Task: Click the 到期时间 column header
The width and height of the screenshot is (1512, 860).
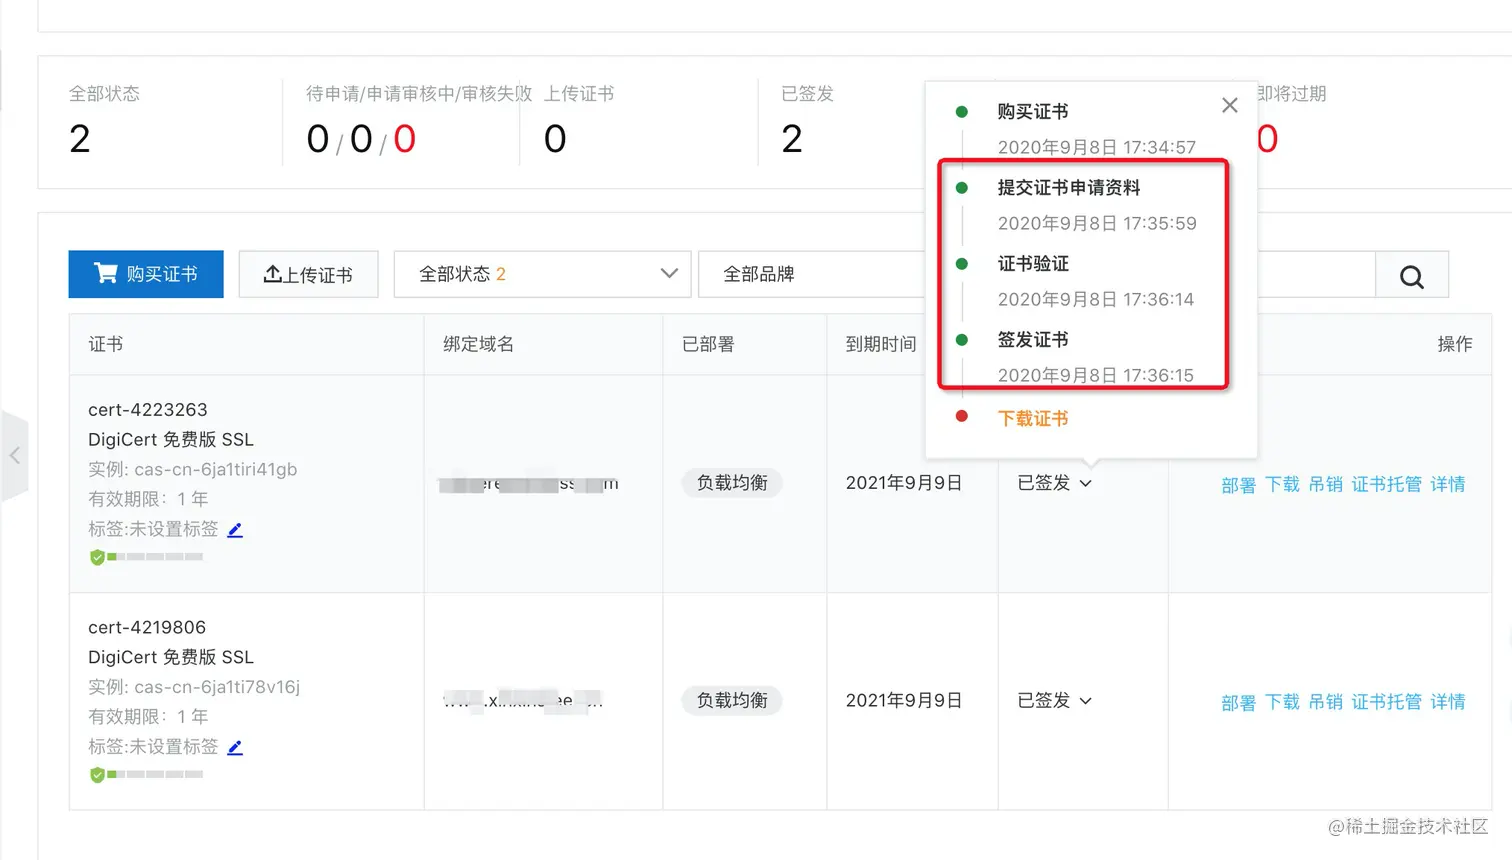Action: (x=881, y=344)
